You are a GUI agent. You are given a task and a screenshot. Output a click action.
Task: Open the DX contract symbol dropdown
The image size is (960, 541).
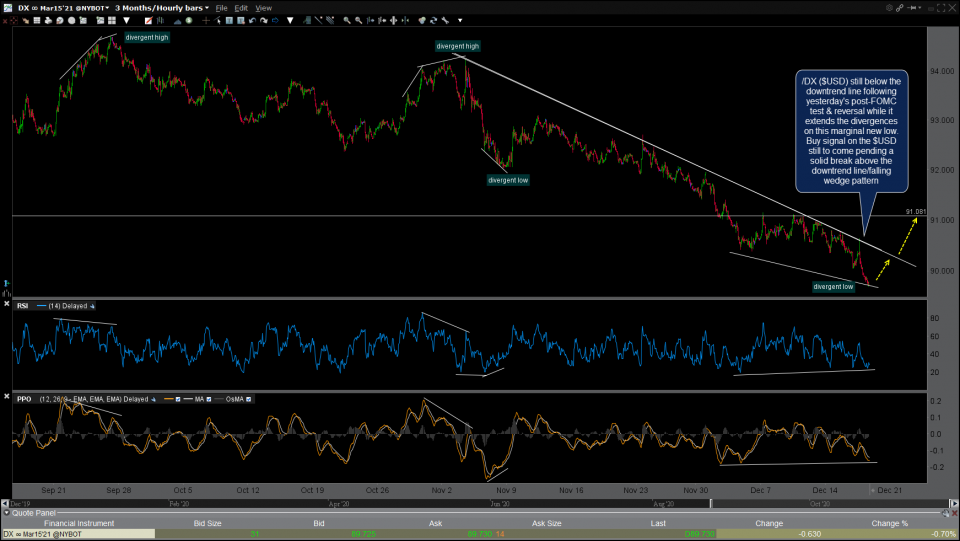(x=60, y=7)
